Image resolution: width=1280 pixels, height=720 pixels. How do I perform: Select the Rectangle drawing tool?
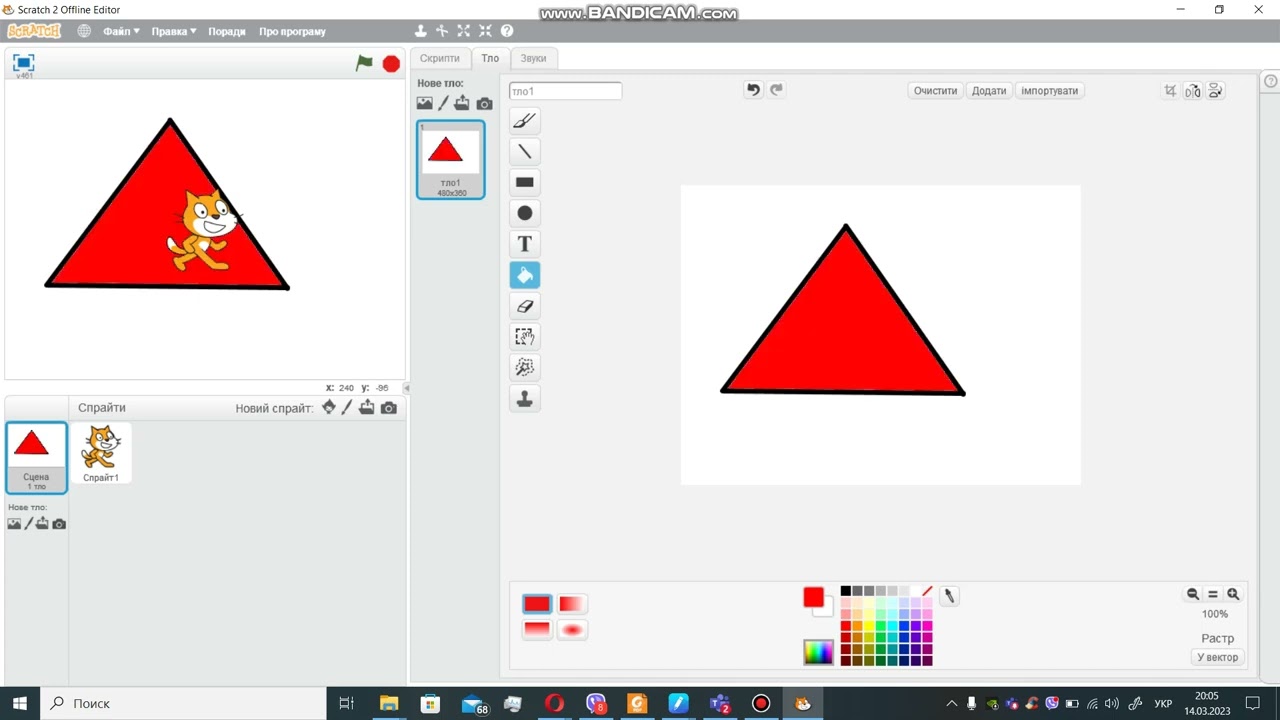(x=524, y=182)
